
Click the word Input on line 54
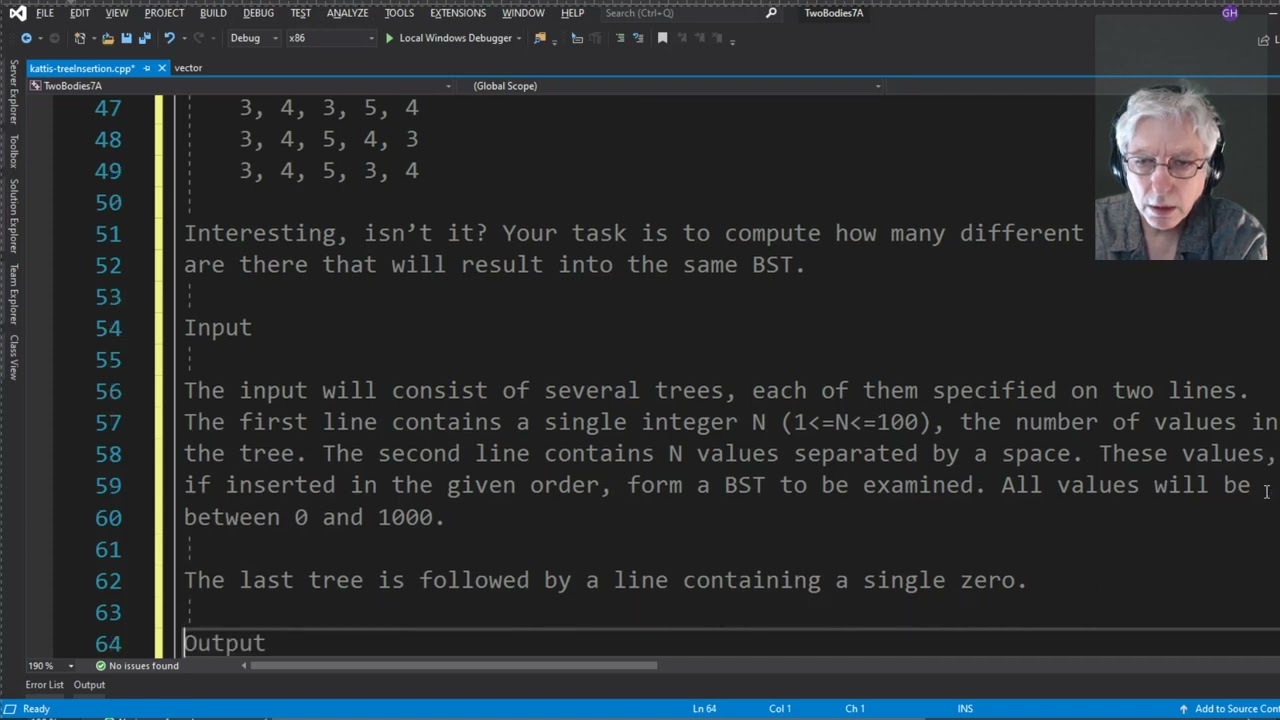(218, 328)
